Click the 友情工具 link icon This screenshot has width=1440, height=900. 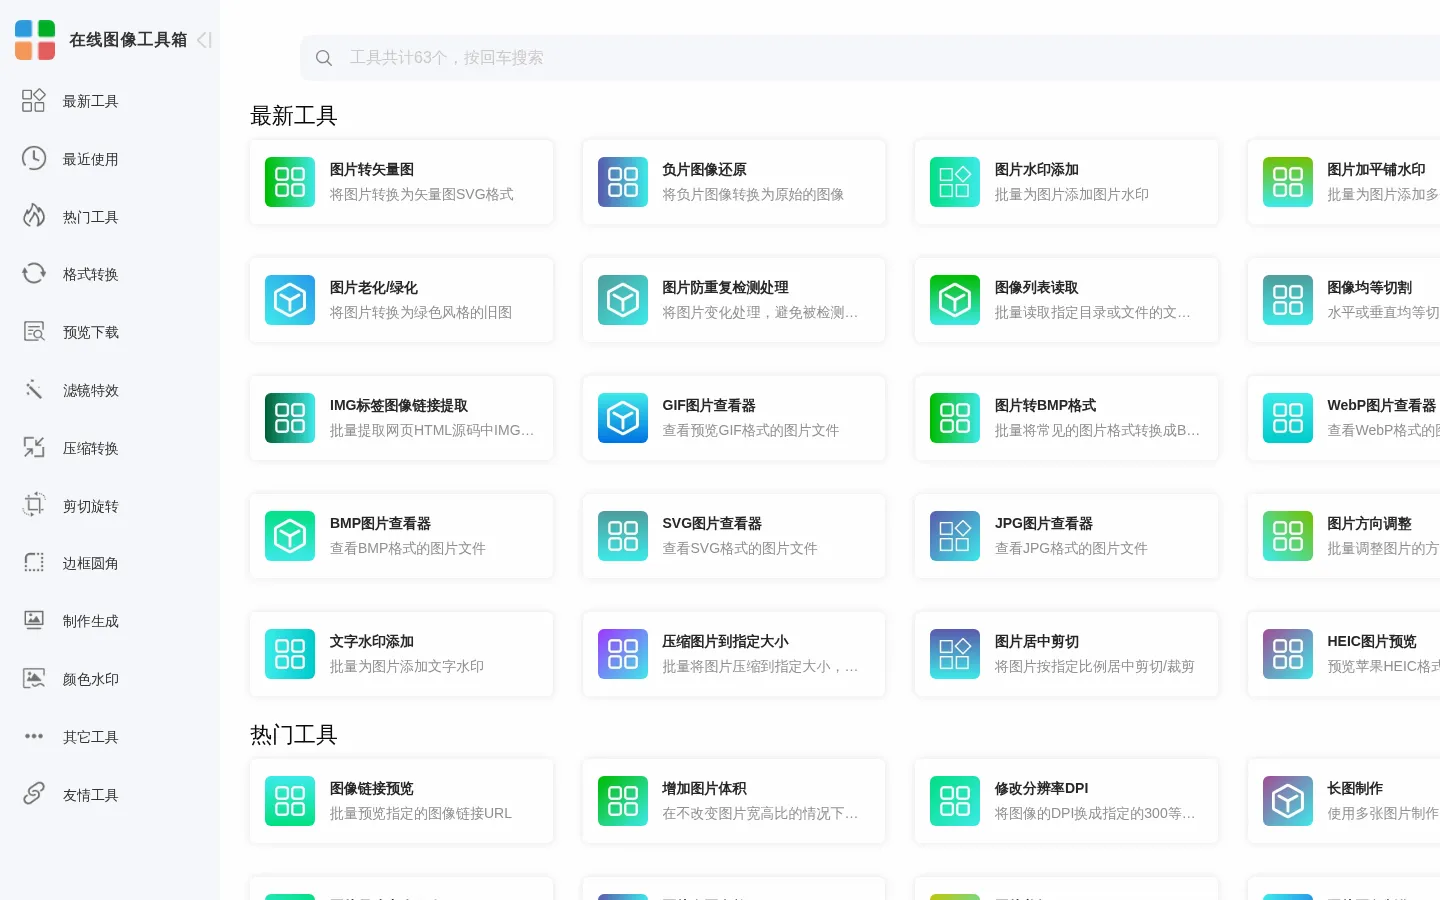[34, 794]
